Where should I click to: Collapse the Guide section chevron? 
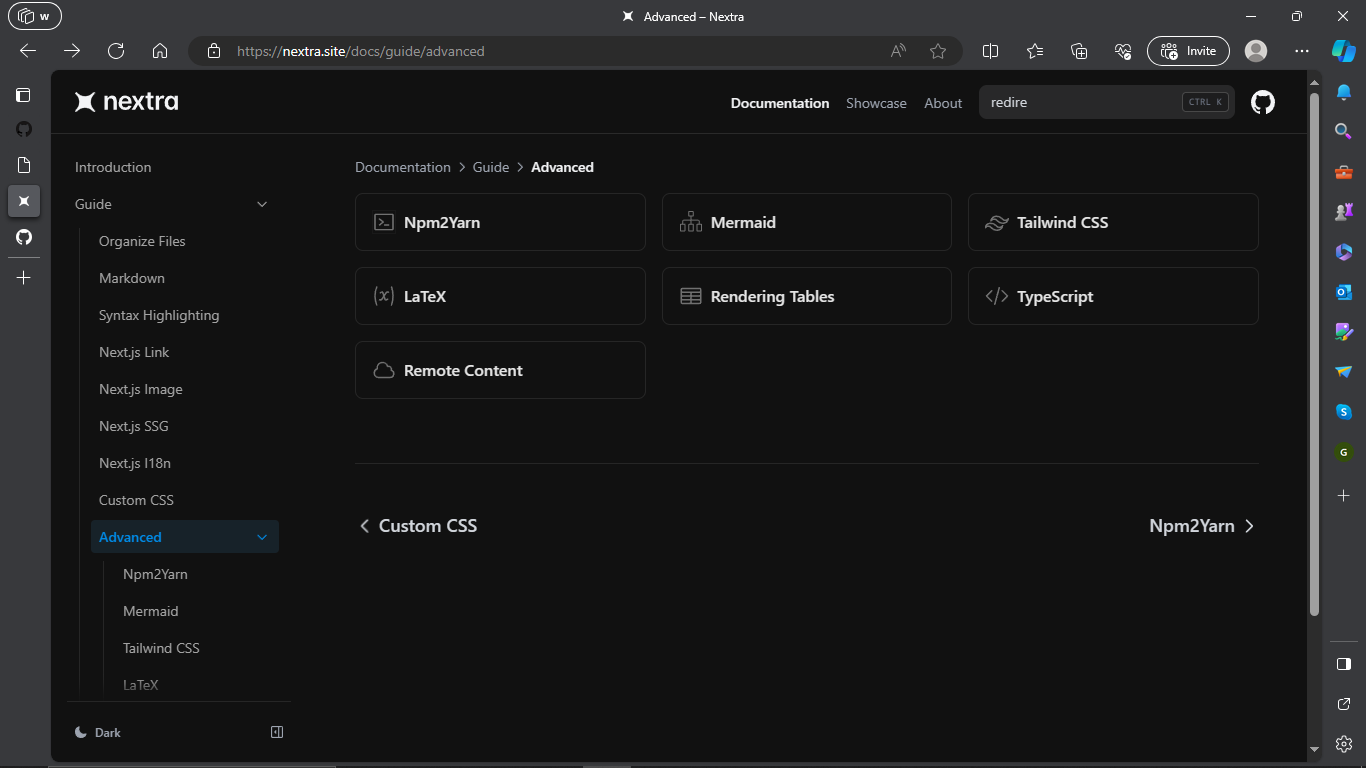click(x=262, y=204)
